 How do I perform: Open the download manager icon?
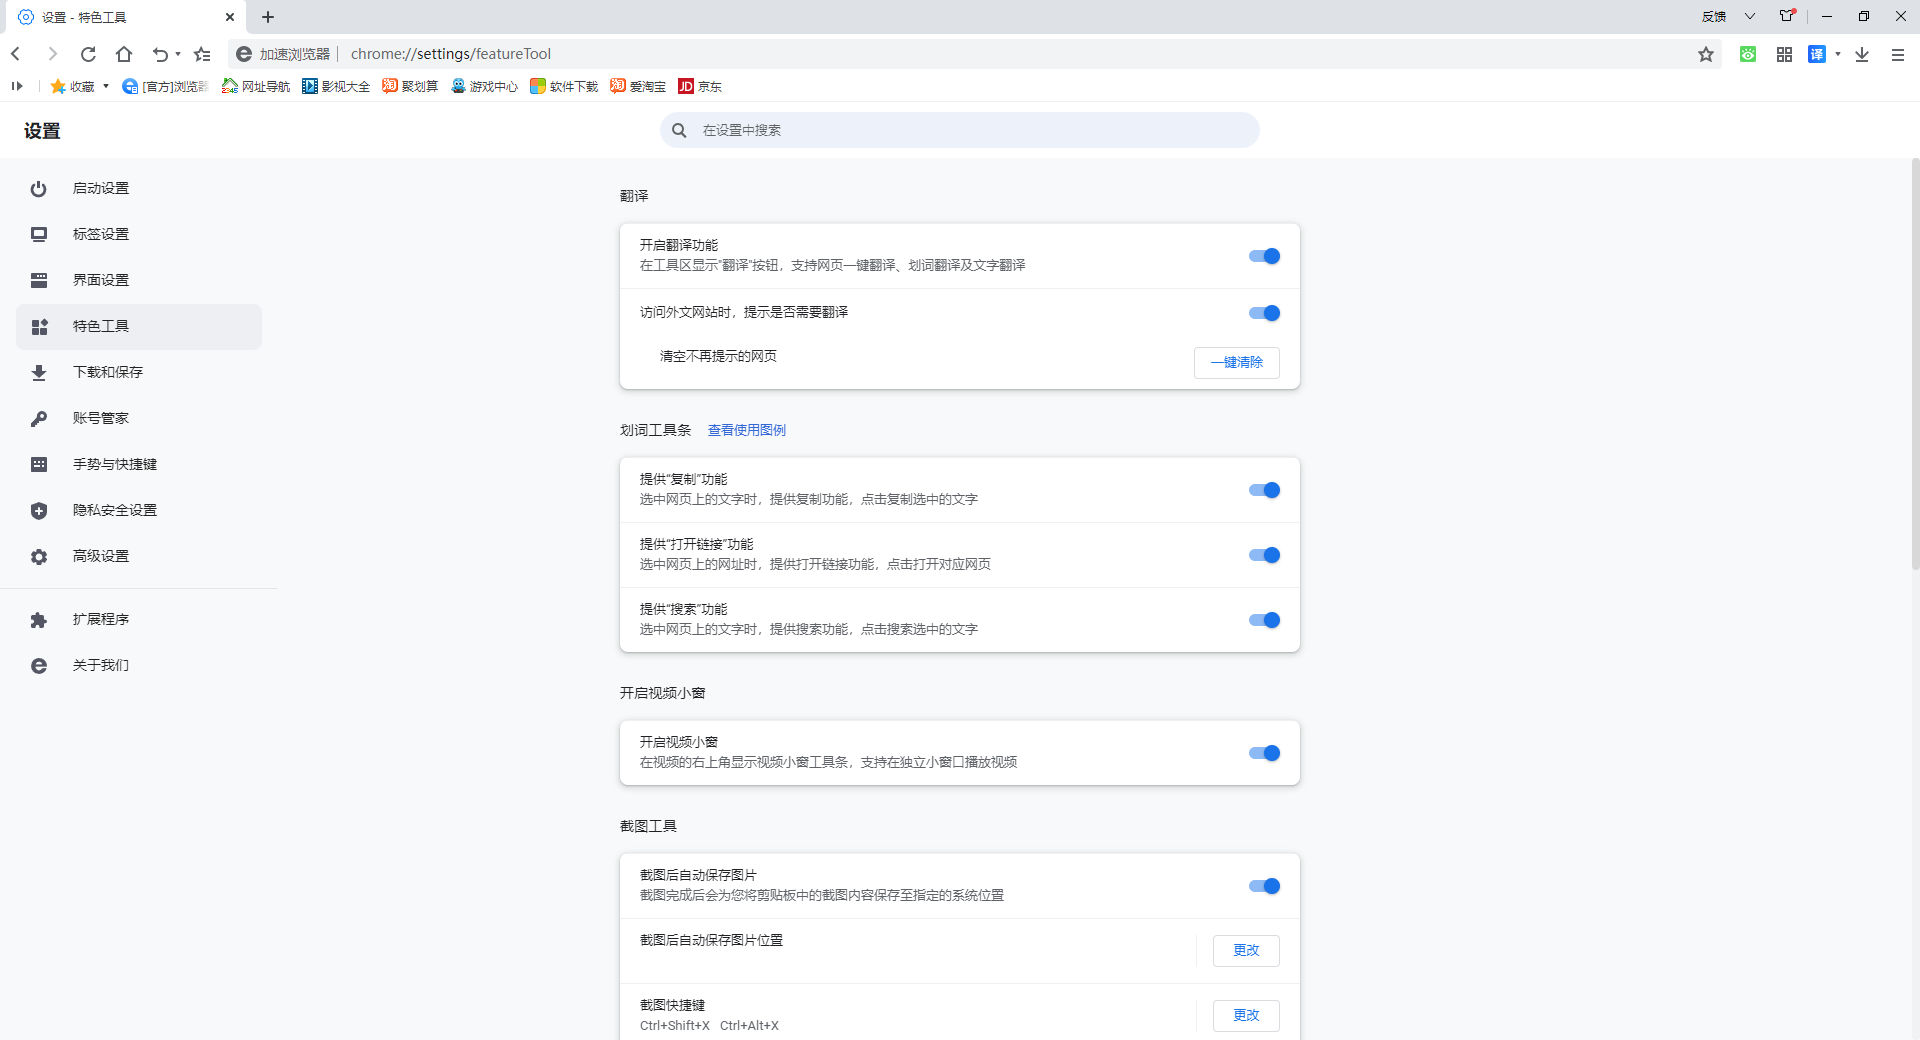click(x=1862, y=54)
